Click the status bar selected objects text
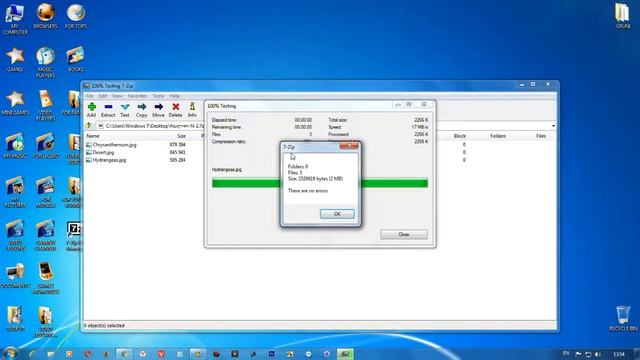Viewport: 640px width, 360px height. (x=104, y=326)
